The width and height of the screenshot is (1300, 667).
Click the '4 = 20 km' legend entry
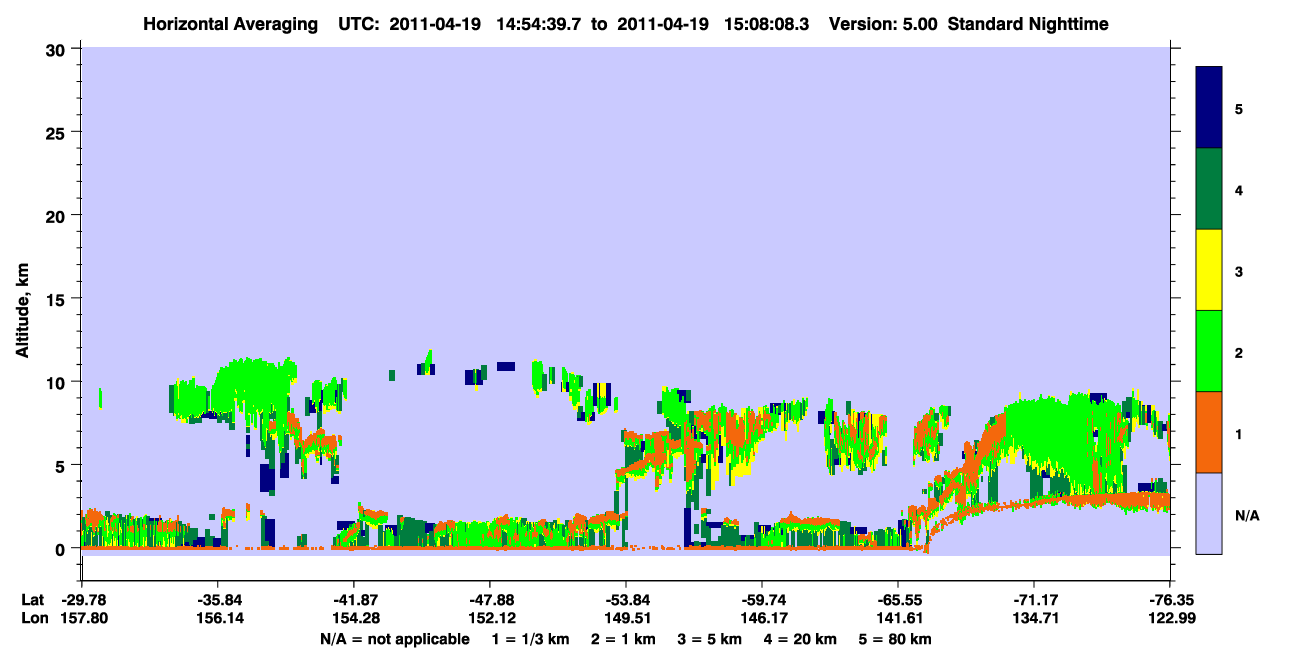(x=802, y=639)
